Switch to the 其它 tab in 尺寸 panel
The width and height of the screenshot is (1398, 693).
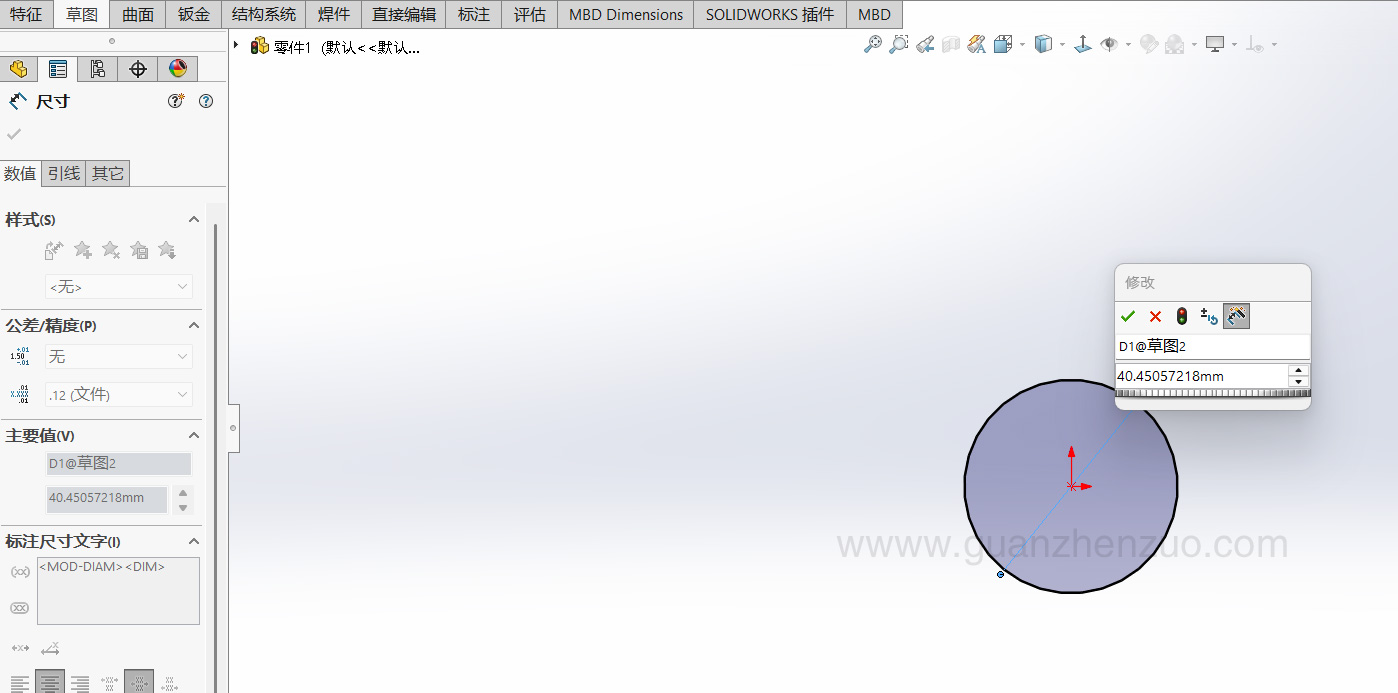108,174
